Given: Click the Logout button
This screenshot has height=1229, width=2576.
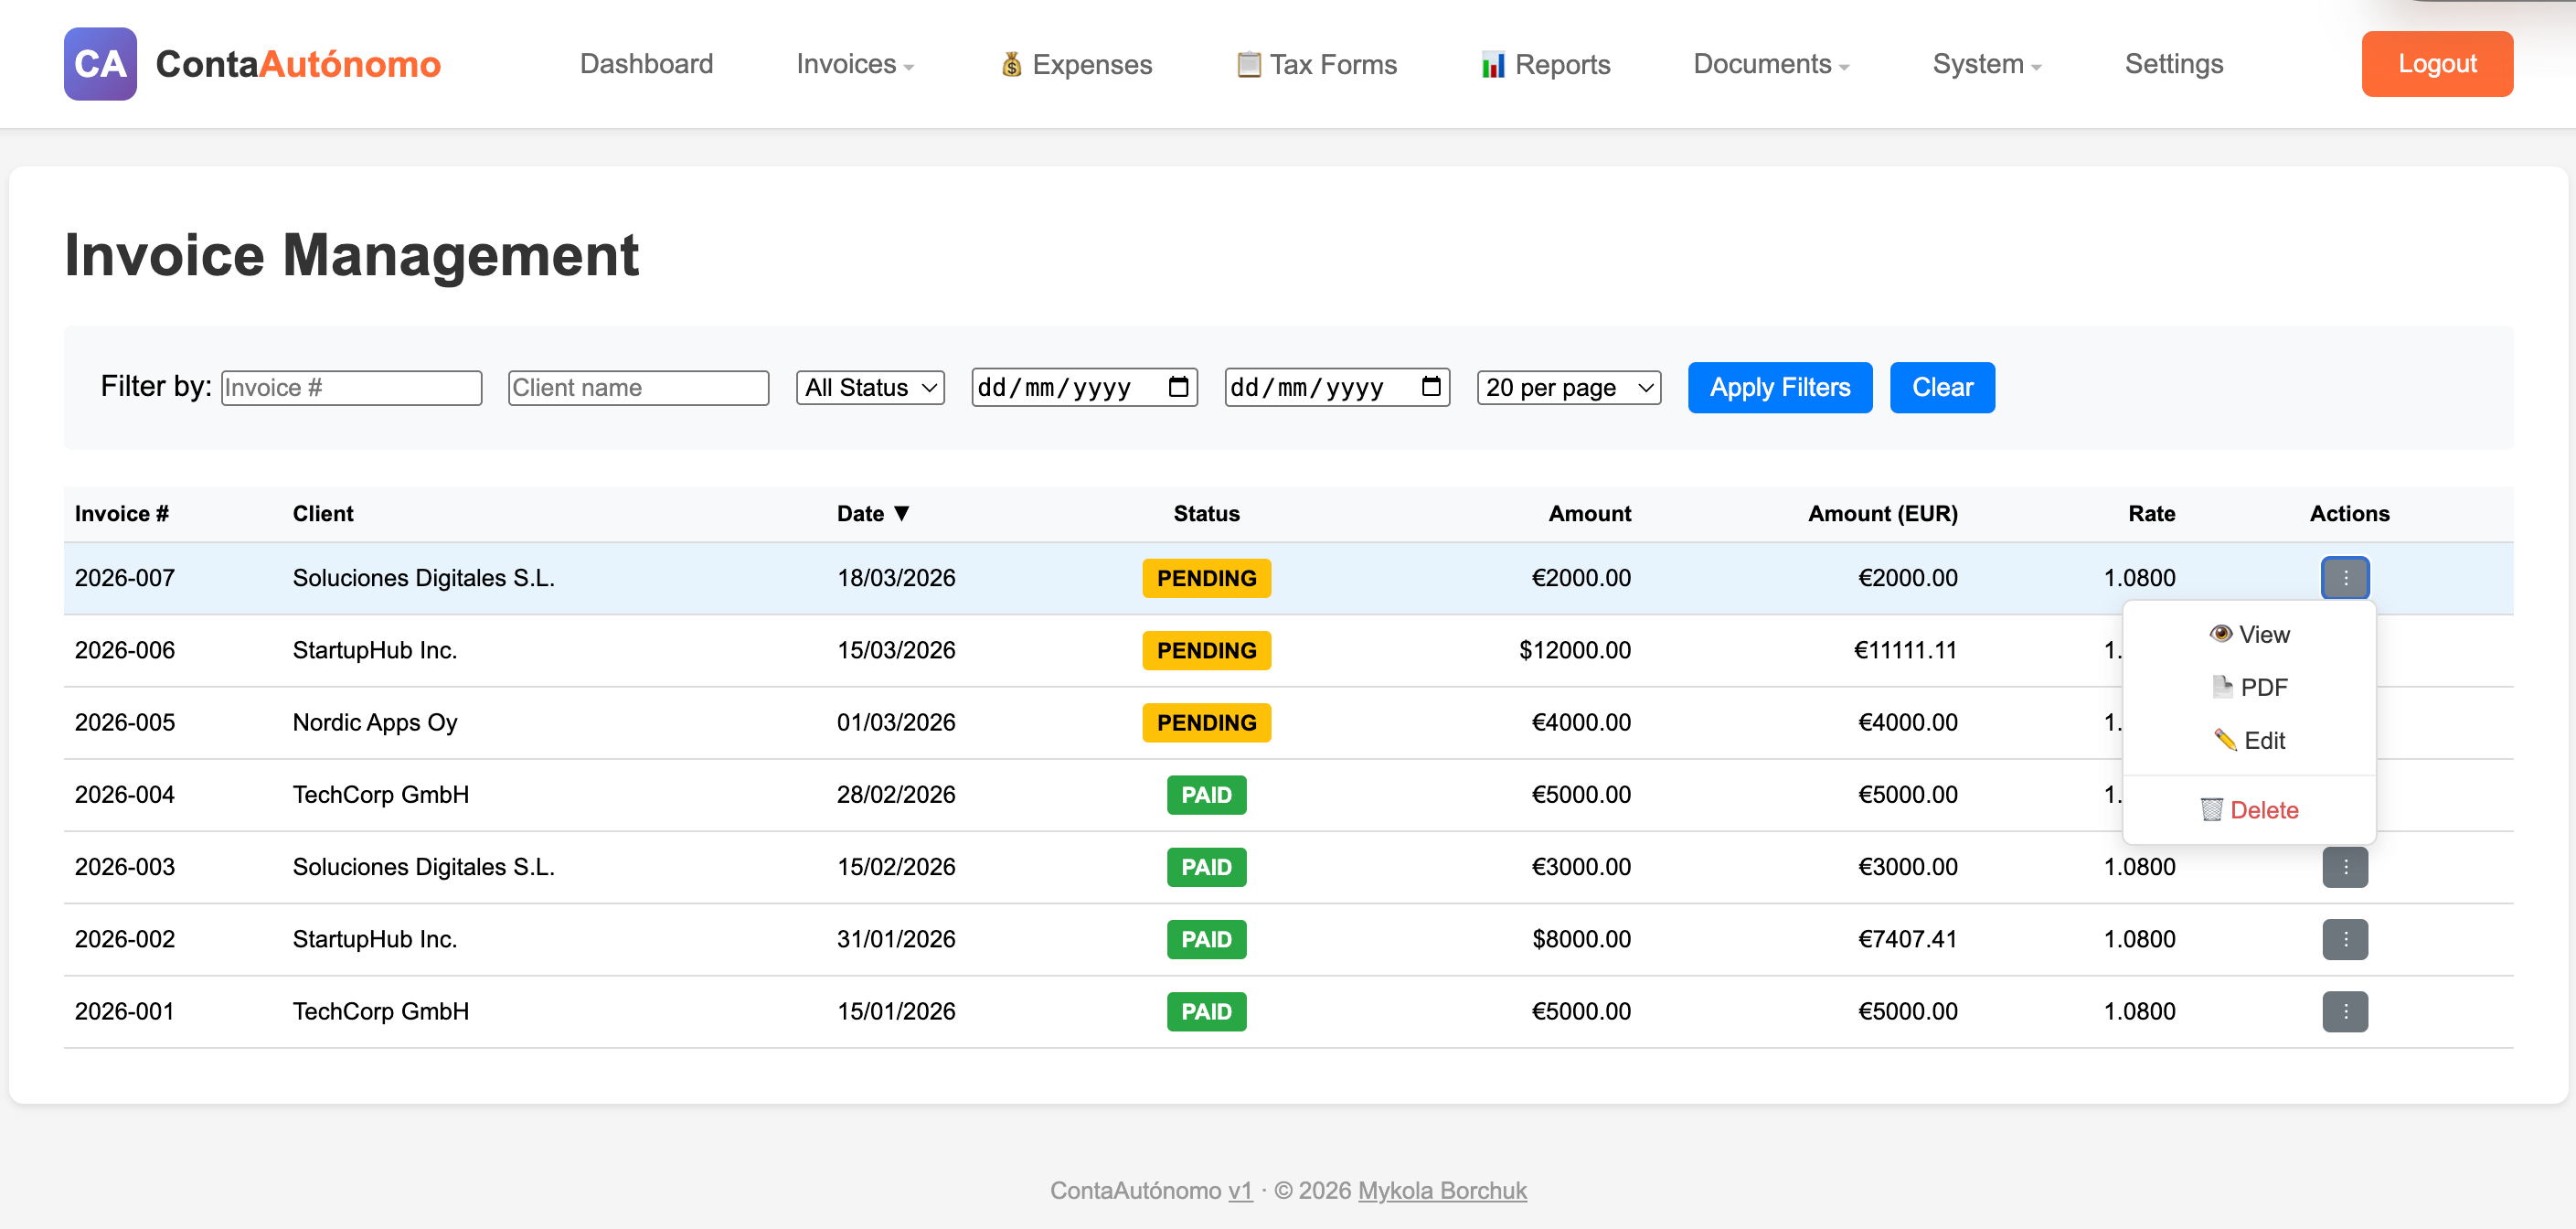Looking at the screenshot, I should 2437,64.
